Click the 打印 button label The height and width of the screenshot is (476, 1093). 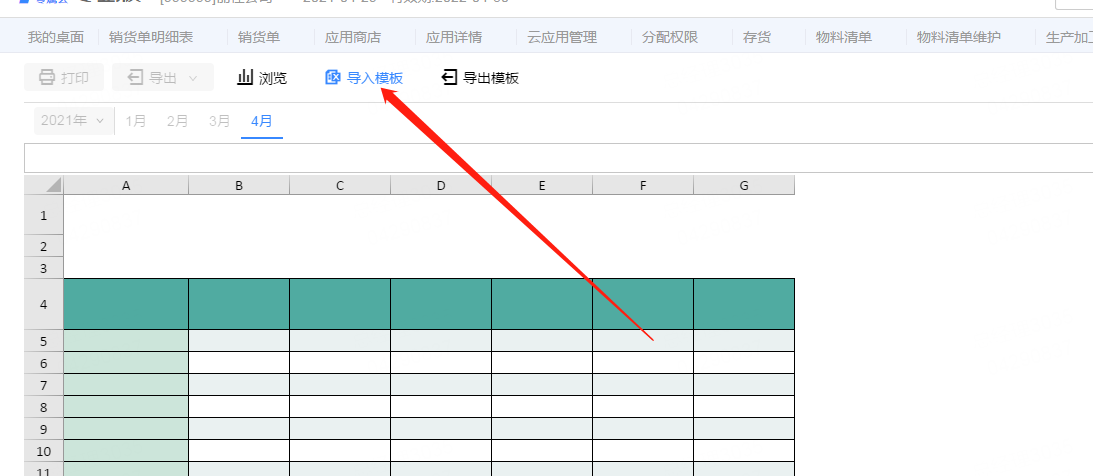click(x=75, y=77)
